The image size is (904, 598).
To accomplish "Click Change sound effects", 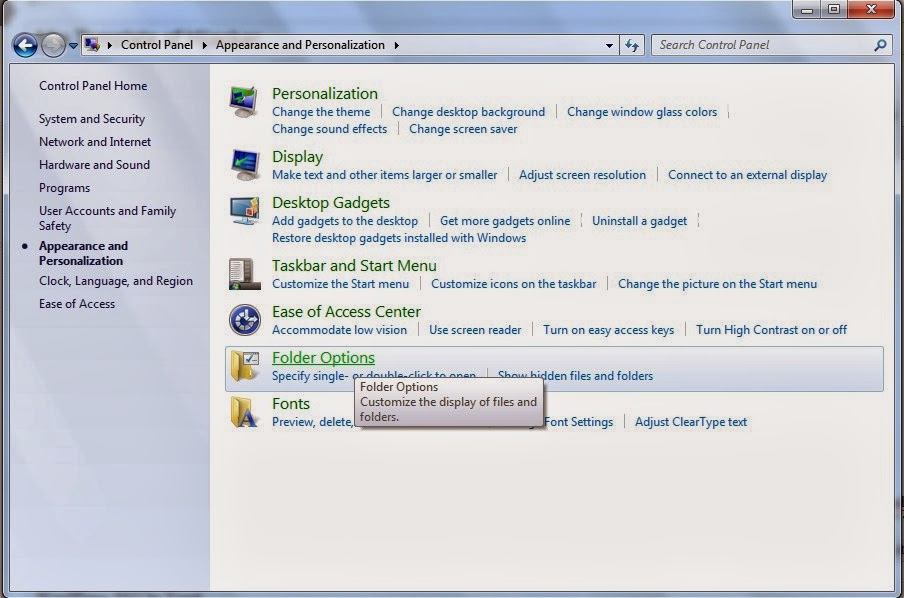I will coord(329,129).
